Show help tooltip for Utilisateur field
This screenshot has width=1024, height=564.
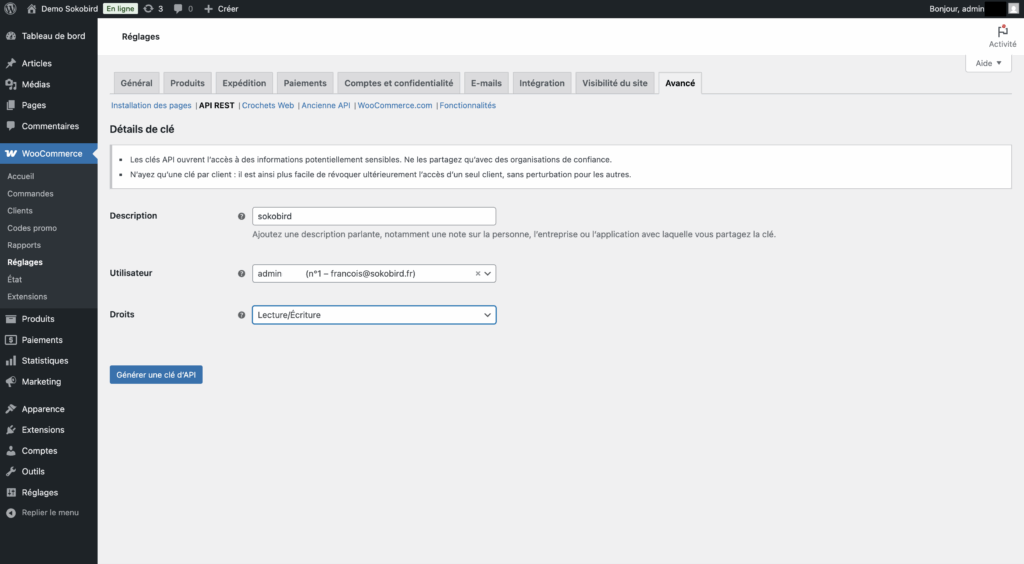tap(242, 274)
